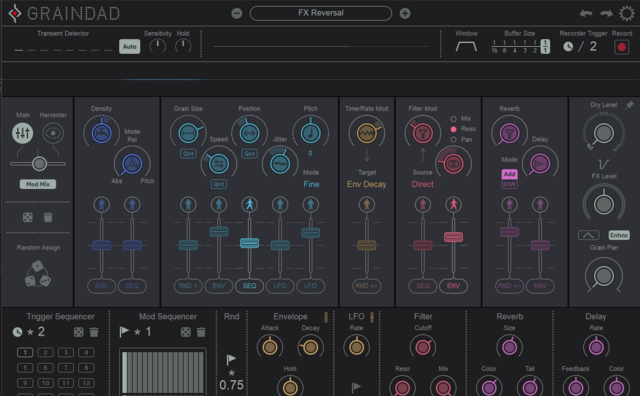
Task: Toggle Trigger Sequencer step 7
Action: [66, 368]
